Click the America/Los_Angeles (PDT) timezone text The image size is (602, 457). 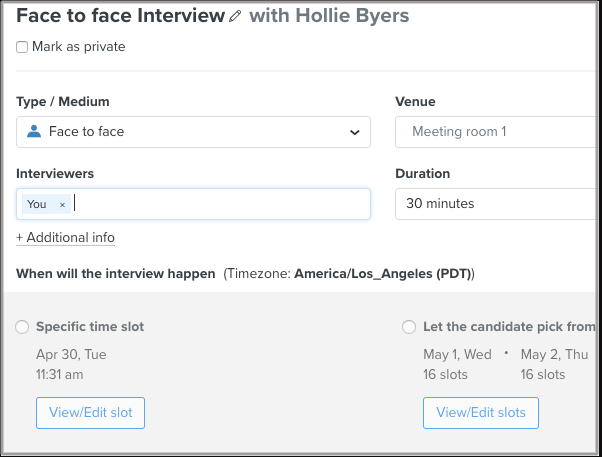[x=382, y=274]
